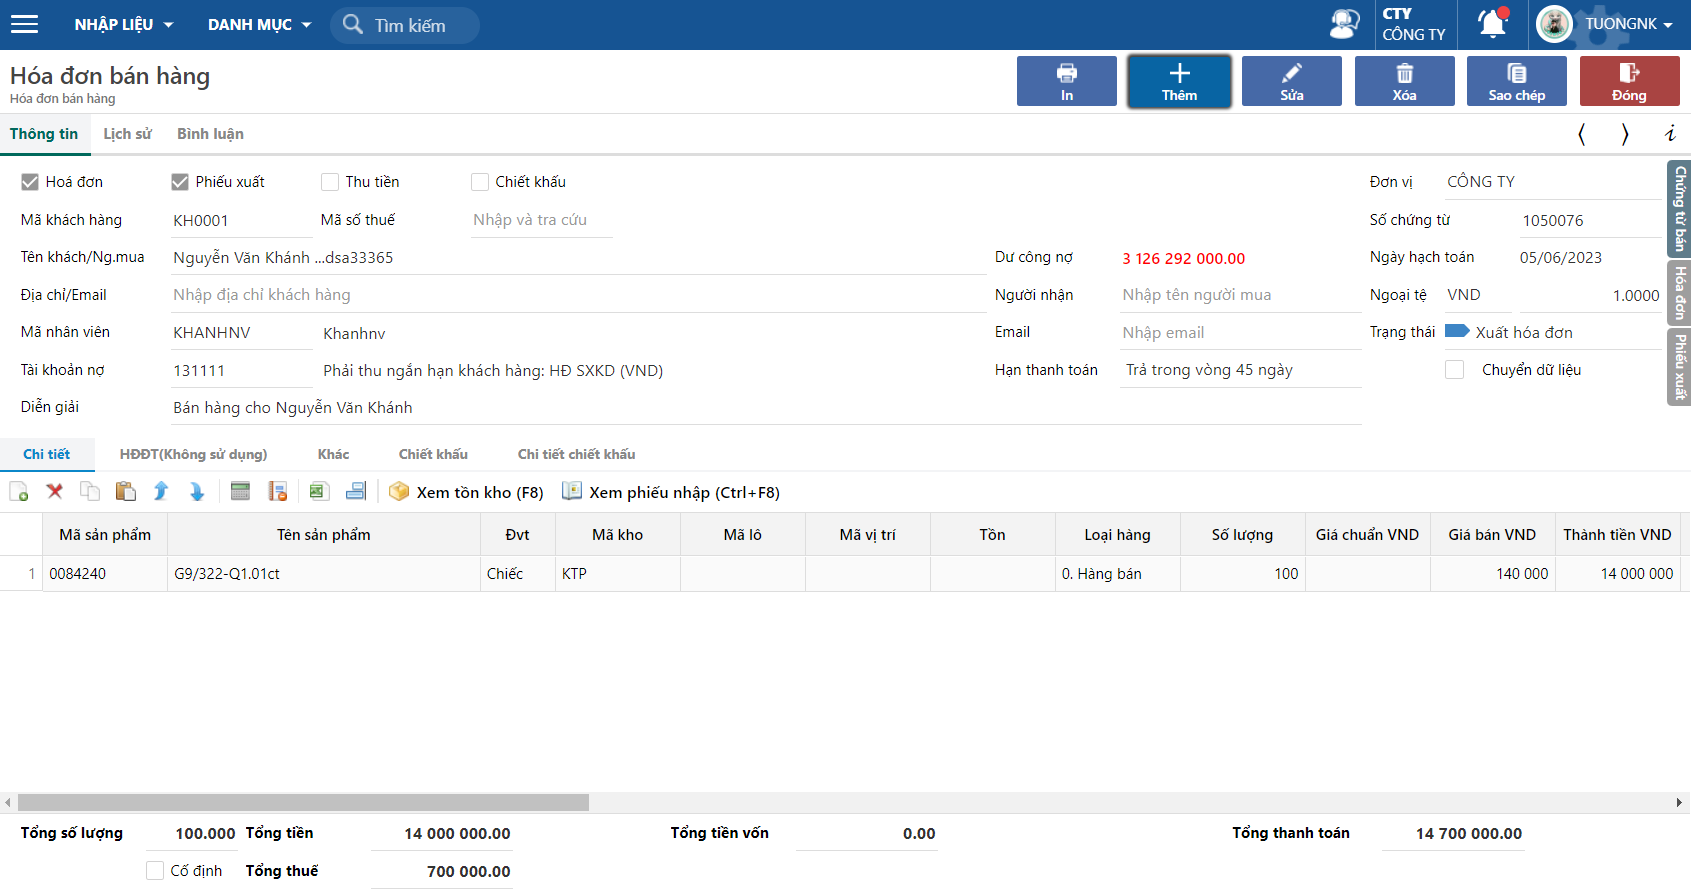Open notifications bell icon
The width and height of the screenshot is (1691, 895).
(x=1492, y=24)
